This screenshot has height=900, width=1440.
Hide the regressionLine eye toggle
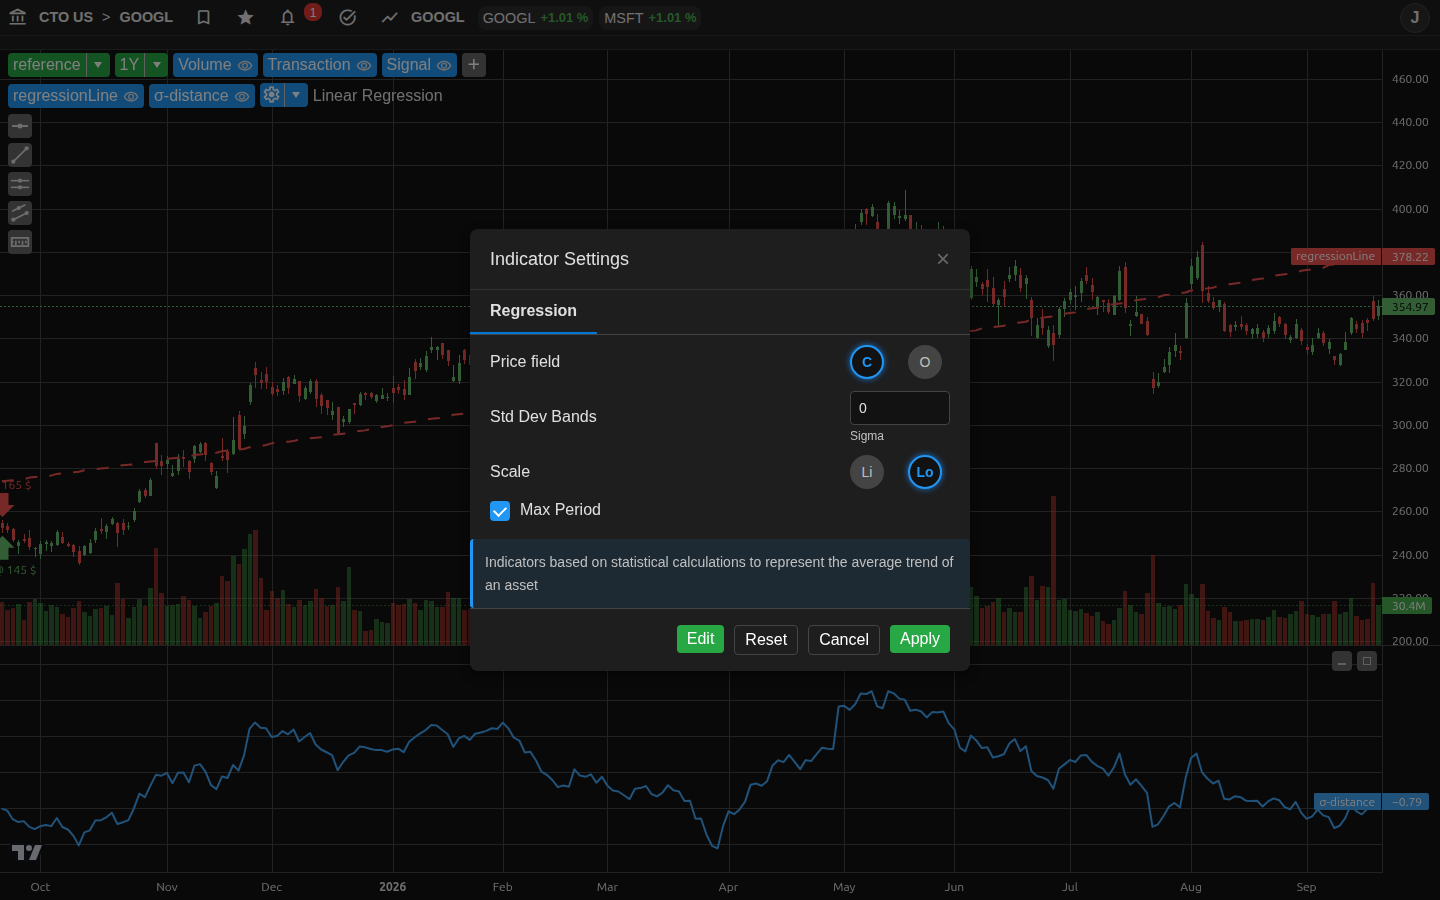click(131, 96)
